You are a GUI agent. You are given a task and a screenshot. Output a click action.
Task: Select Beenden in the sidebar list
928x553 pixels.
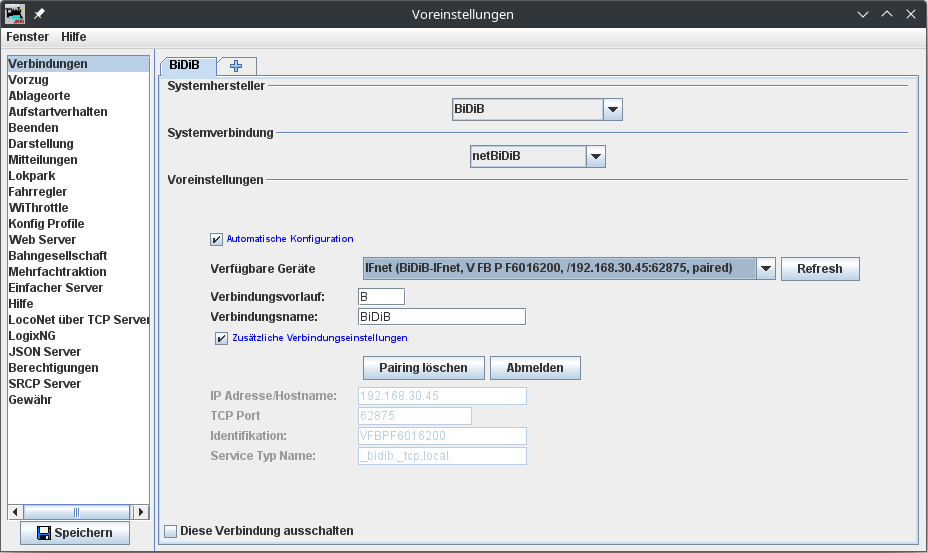pos(78,128)
